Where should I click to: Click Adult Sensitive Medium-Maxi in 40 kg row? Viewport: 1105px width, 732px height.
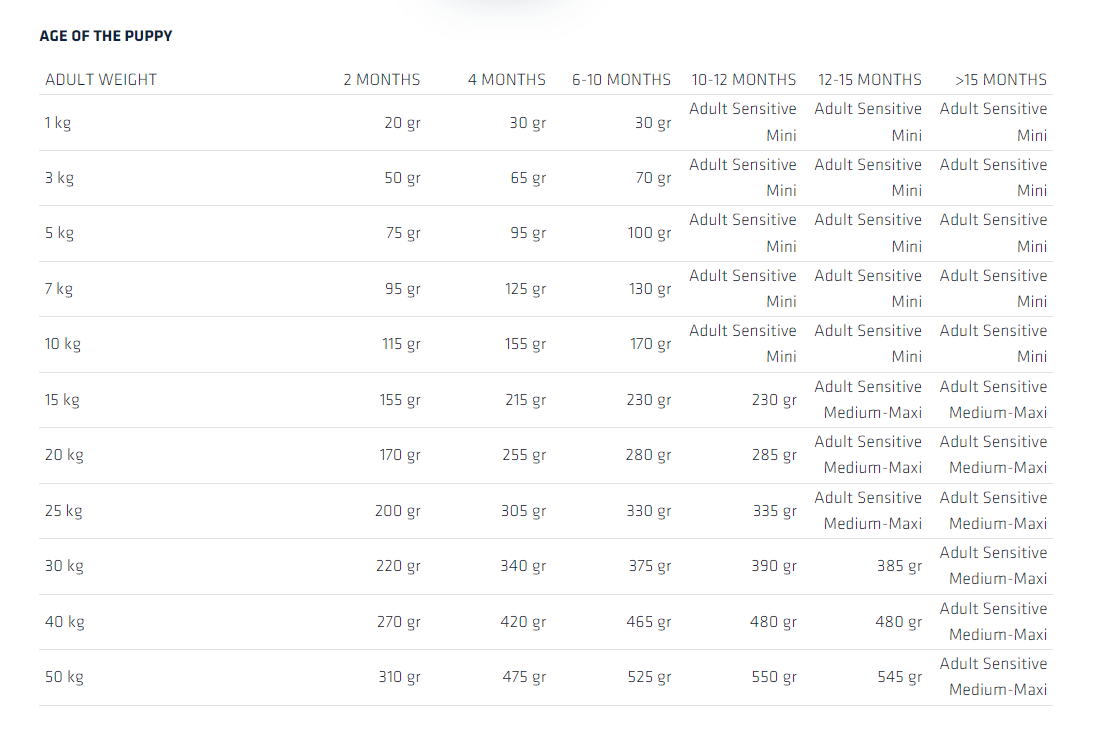993,621
